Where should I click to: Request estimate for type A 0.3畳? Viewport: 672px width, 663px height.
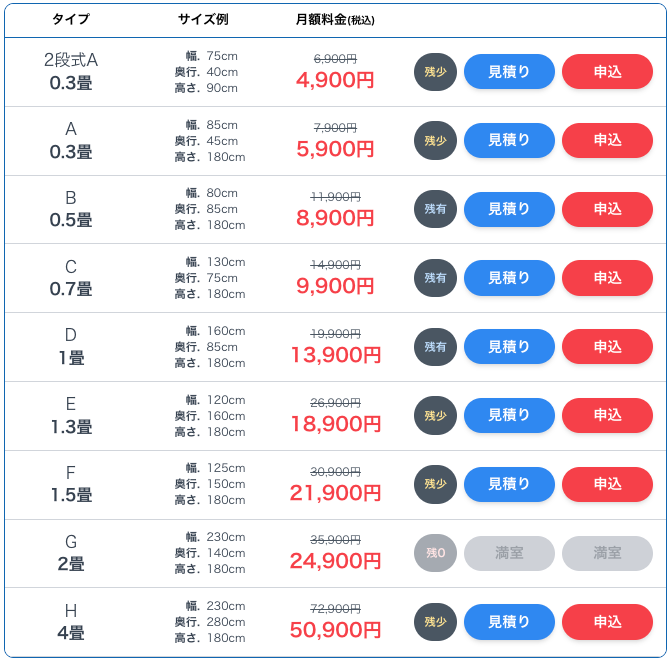click(x=509, y=141)
